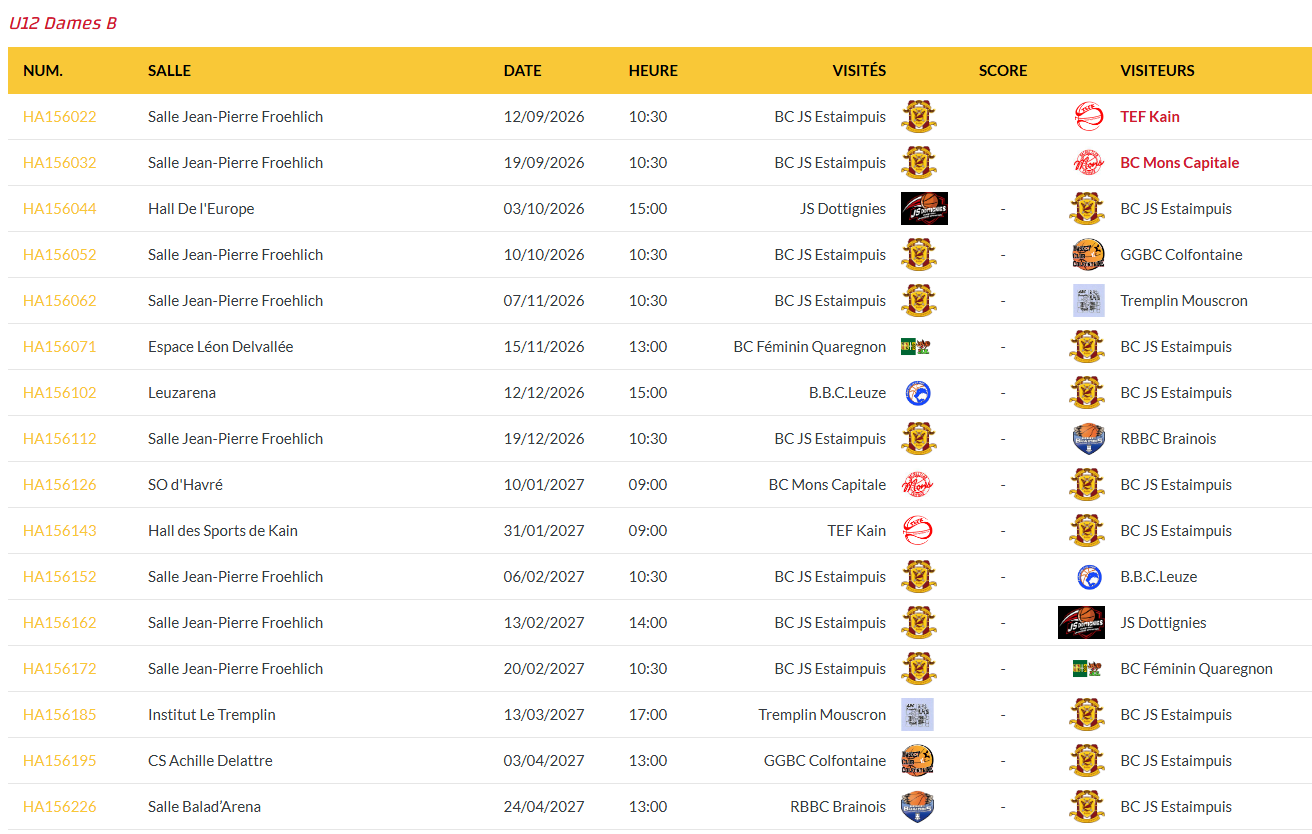This screenshot has height=834, width=1312.
Task: Click JS Dottignies logo in row HA156044
Action: pyautogui.click(x=924, y=209)
